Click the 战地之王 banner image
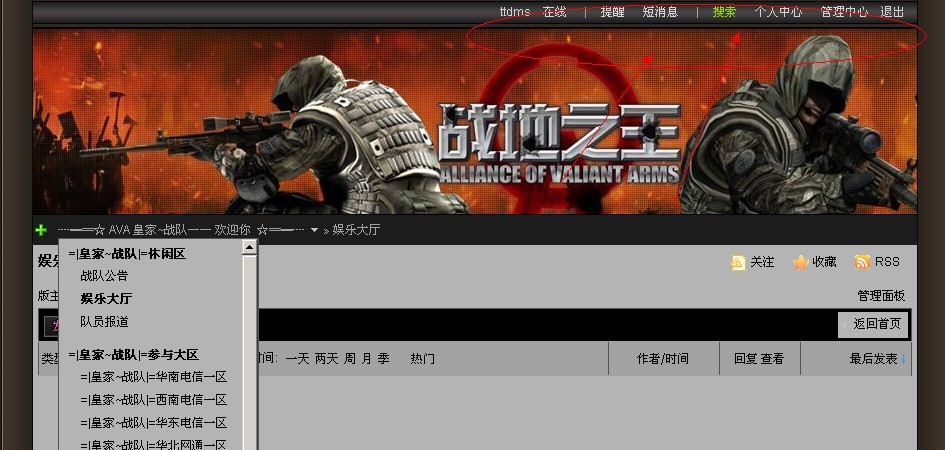 (x=475, y=121)
